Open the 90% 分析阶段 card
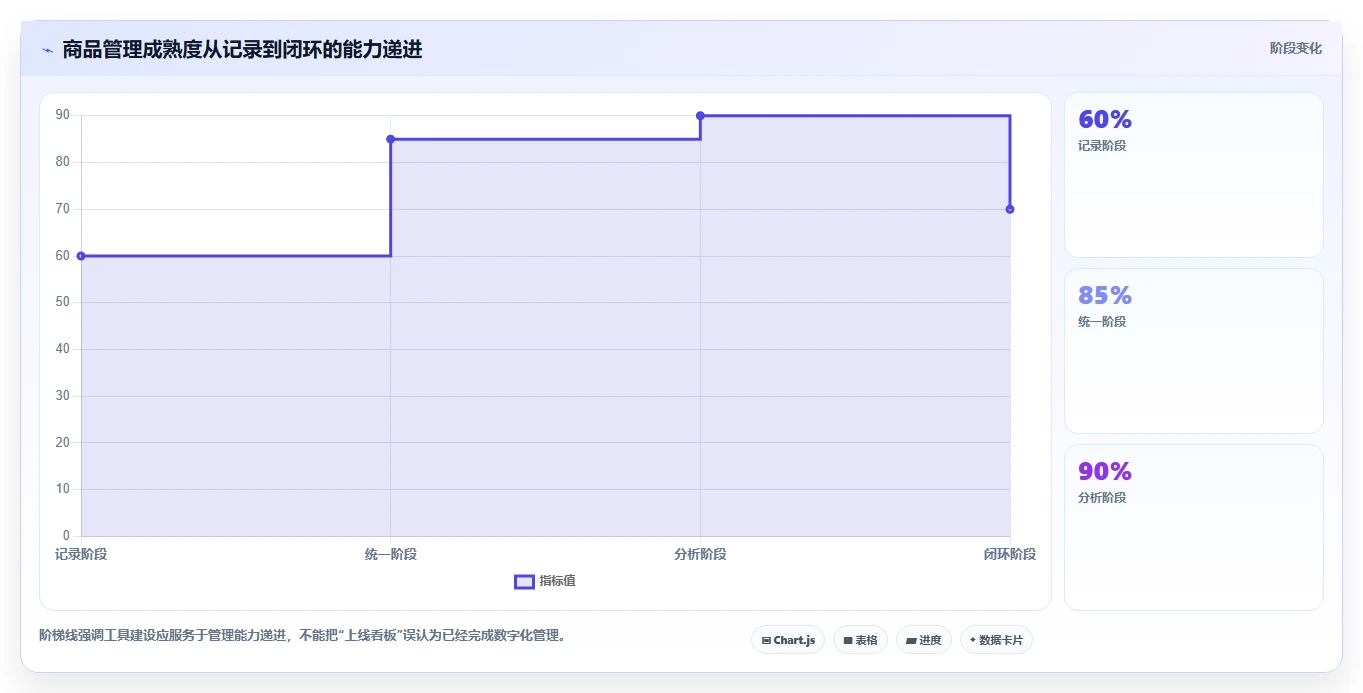The height and width of the screenshot is (693, 1363). (1194, 527)
